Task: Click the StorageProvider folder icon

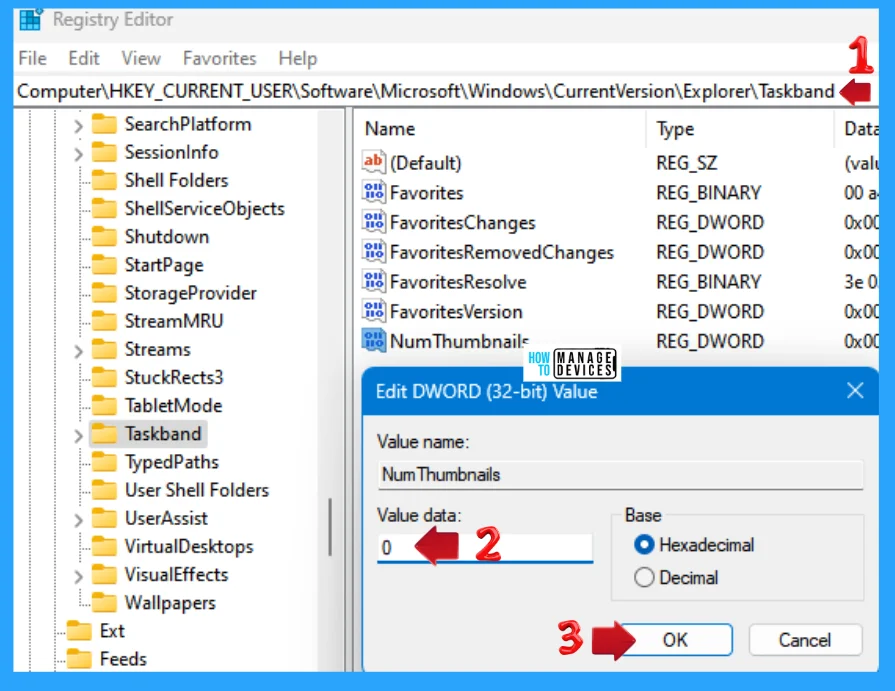Action: point(104,293)
